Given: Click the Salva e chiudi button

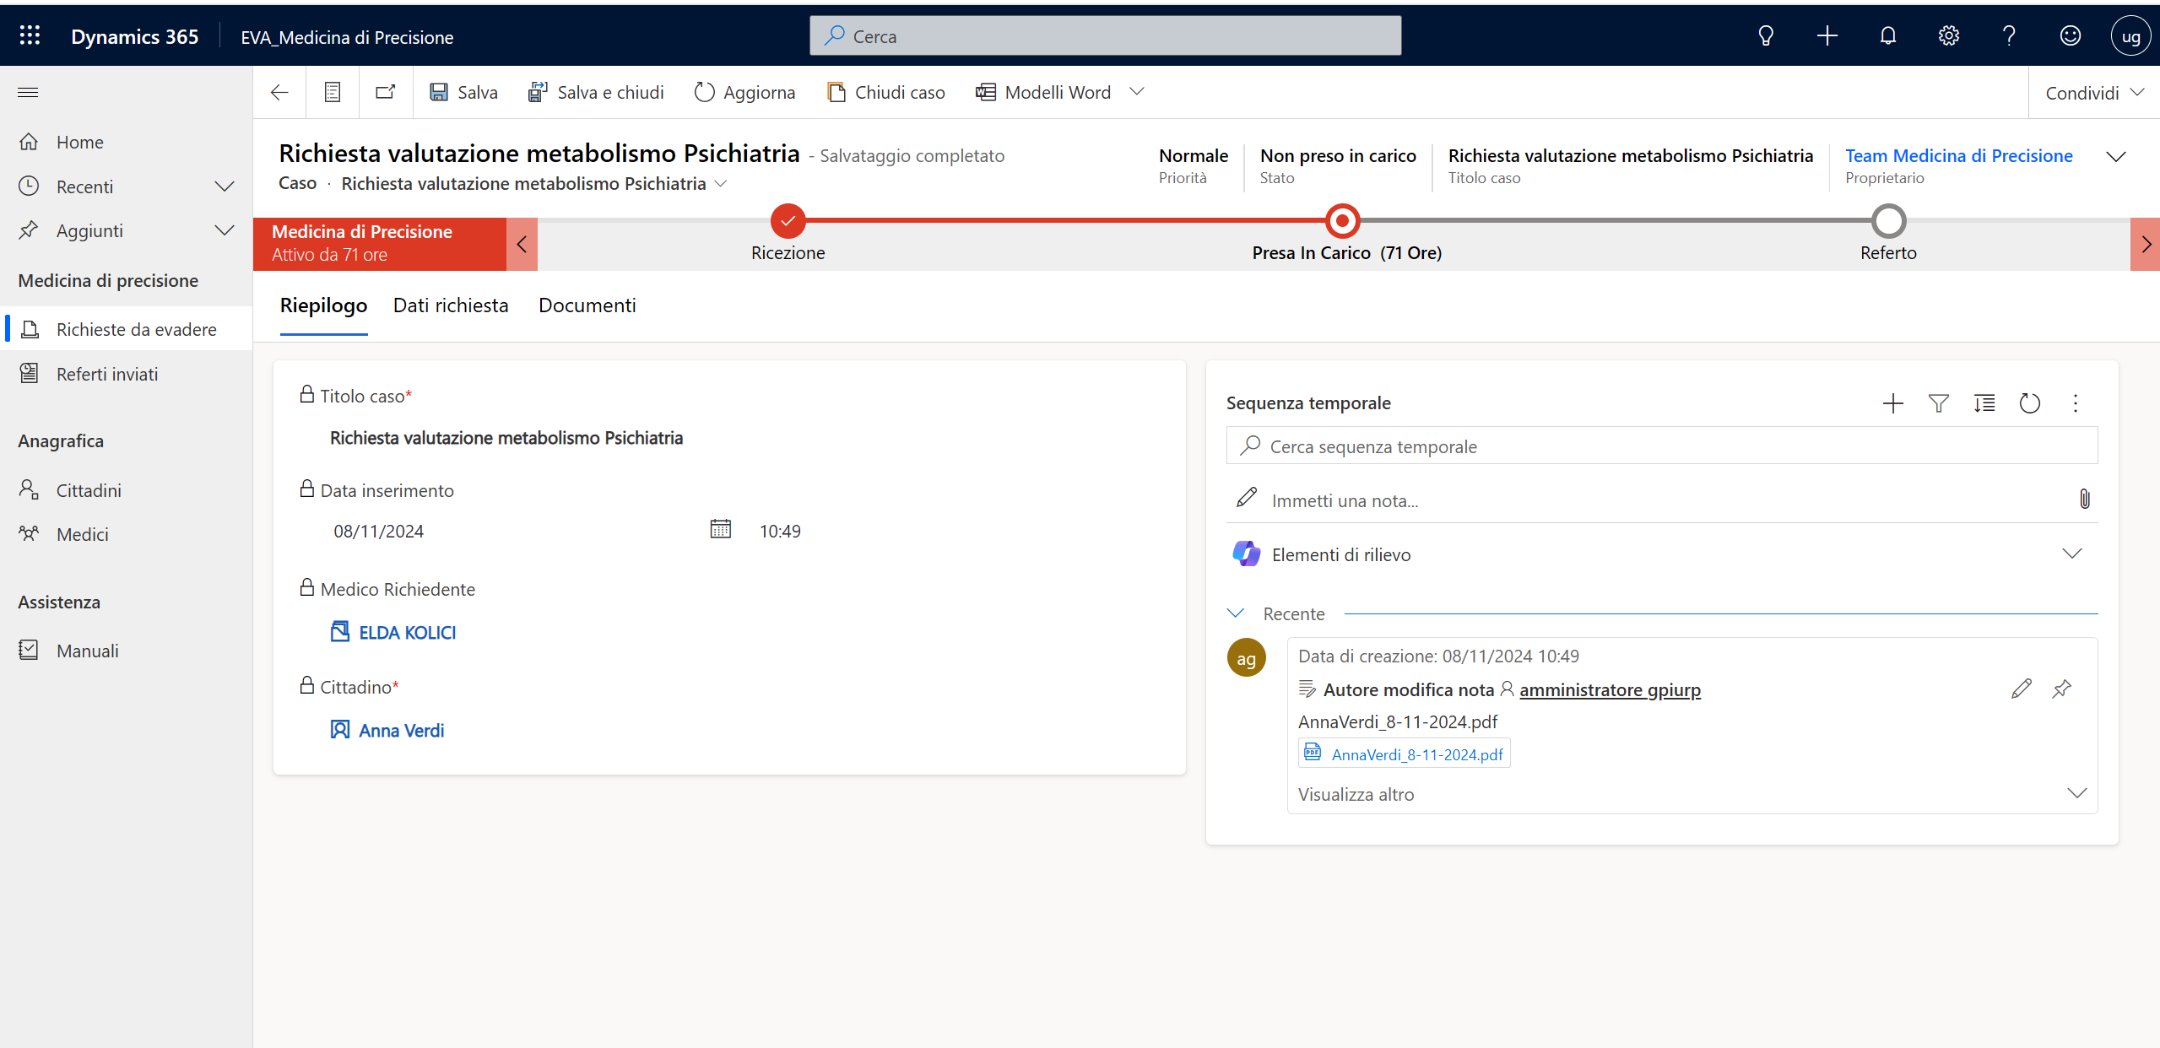Looking at the screenshot, I should coord(596,92).
